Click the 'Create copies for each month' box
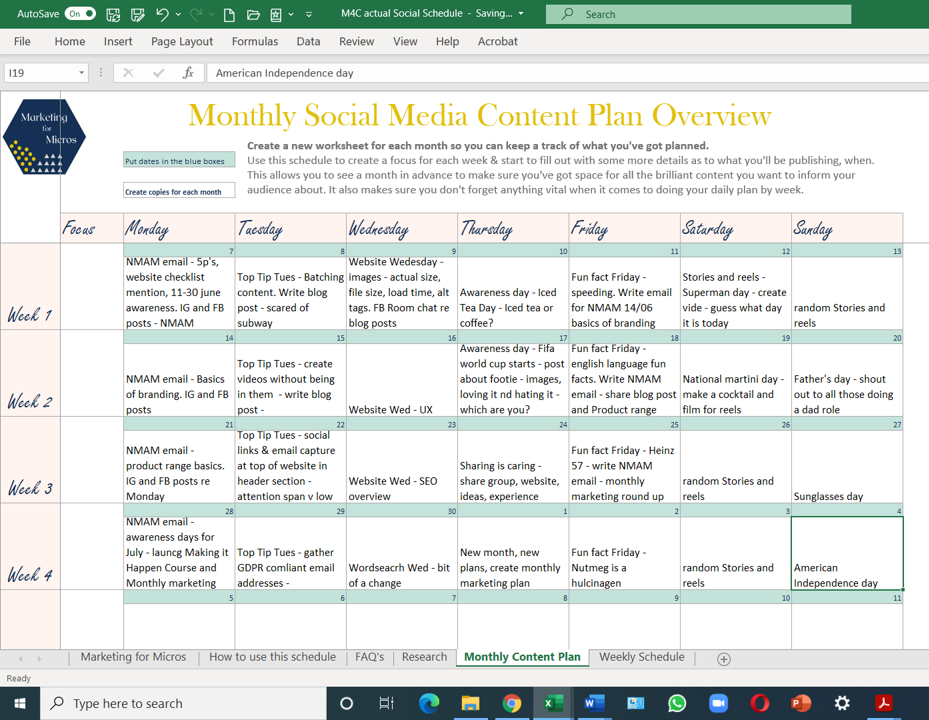This screenshot has width=929, height=720. click(179, 191)
